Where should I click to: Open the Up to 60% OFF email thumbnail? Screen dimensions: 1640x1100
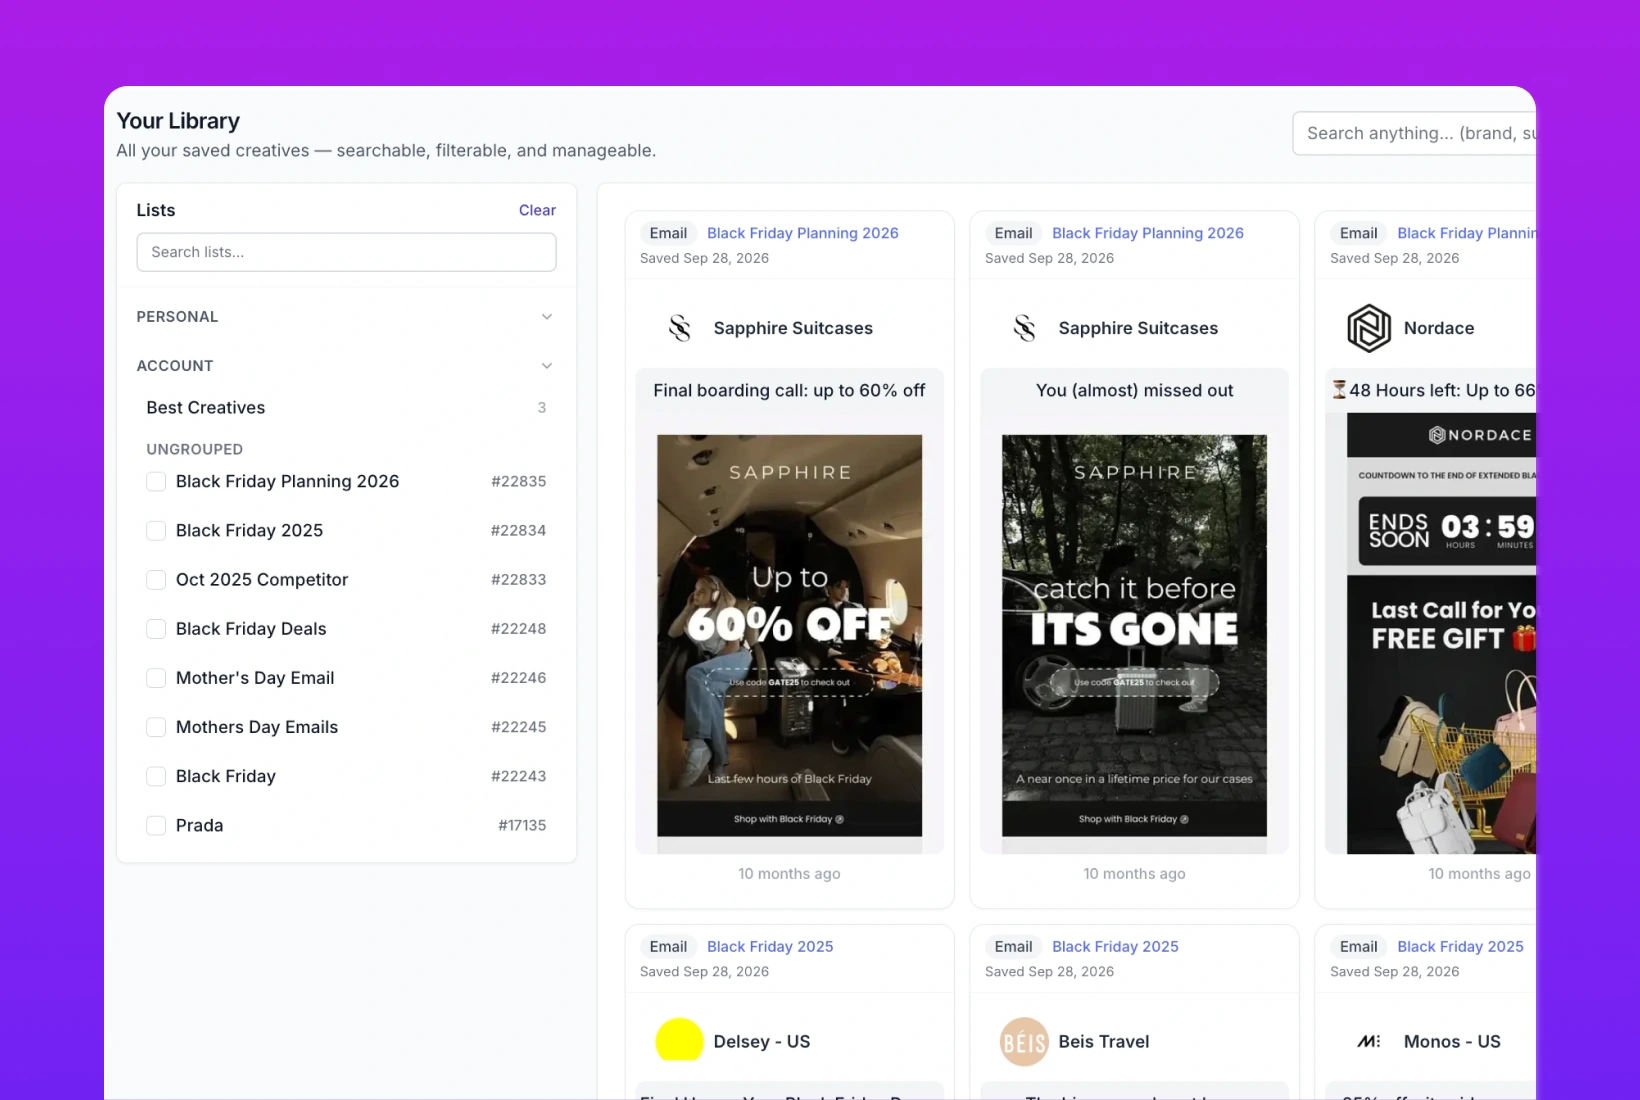(x=790, y=635)
